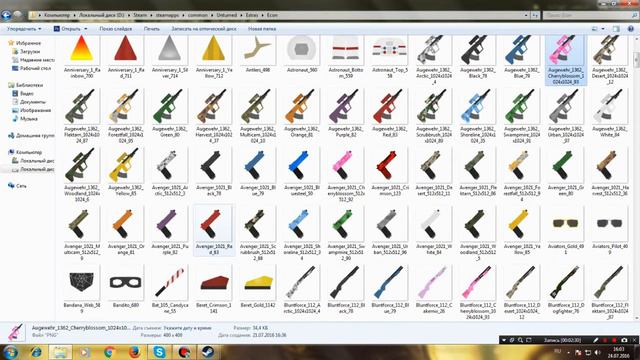Image resolution: width=640 pixels, height=360 pixels.
Task: Select the Aviators_Pilot glasses file
Action: pyautogui.click(x=609, y=231)
